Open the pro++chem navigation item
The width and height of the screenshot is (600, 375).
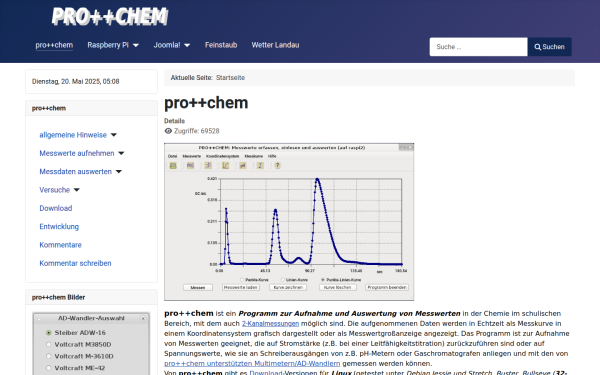click(x=54, y=45)
